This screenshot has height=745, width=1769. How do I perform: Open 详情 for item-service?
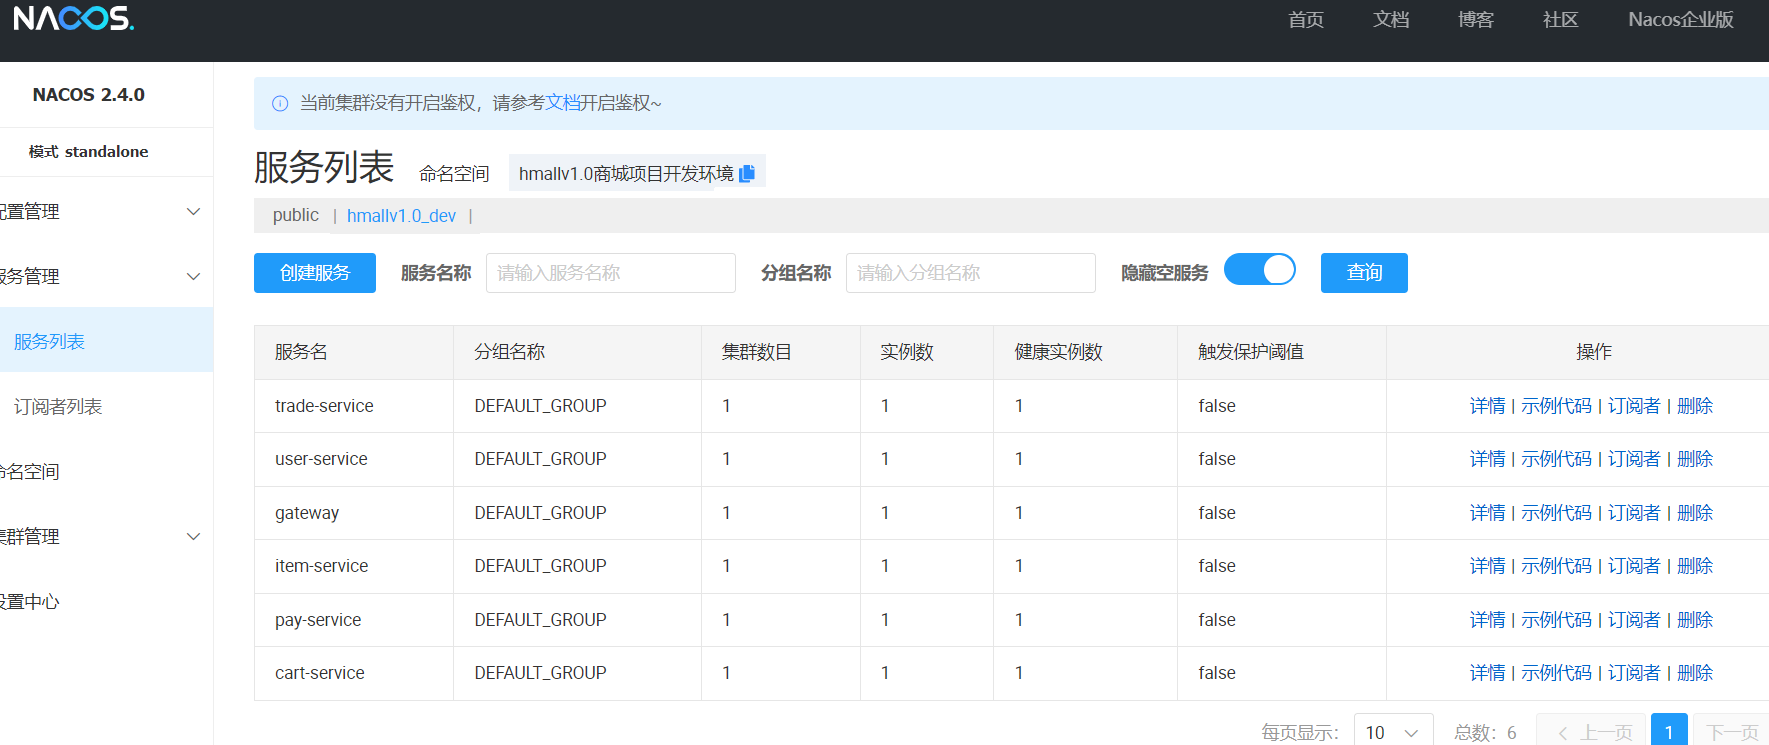[1487, 566]
